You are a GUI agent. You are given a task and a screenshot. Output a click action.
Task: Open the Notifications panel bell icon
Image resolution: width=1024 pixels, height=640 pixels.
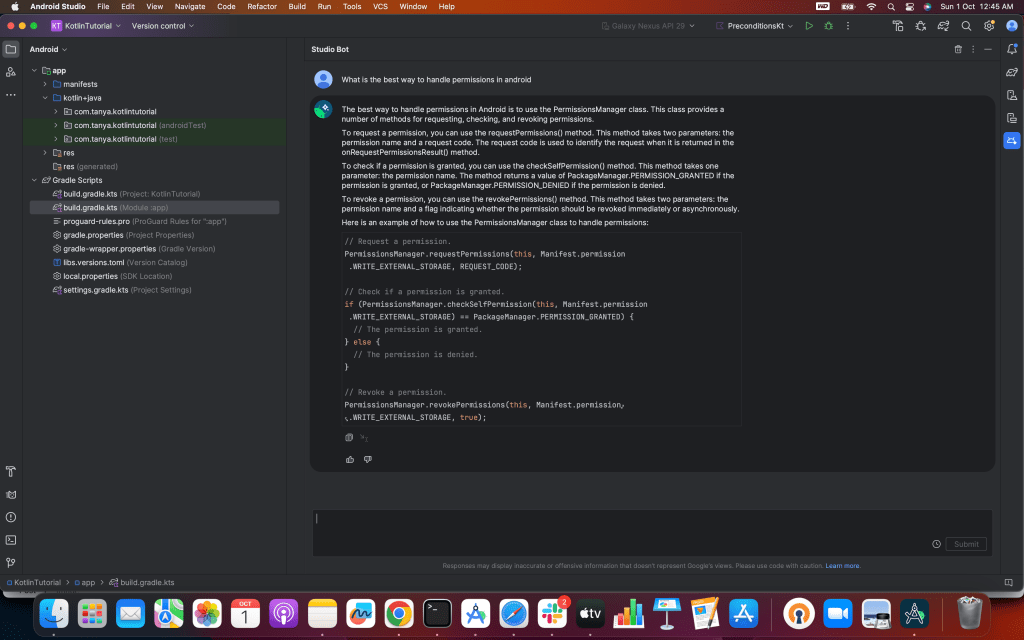(1011, 49)
